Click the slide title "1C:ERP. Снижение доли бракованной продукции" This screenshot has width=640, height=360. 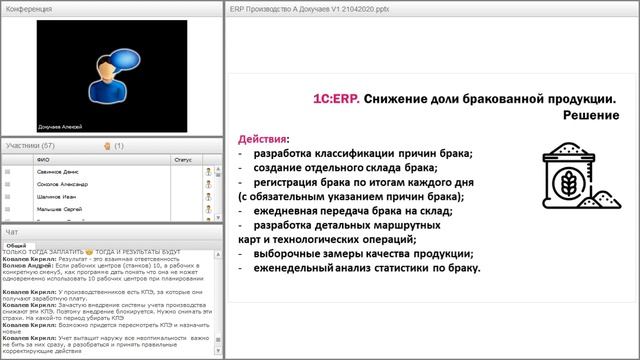click(464, 99)
